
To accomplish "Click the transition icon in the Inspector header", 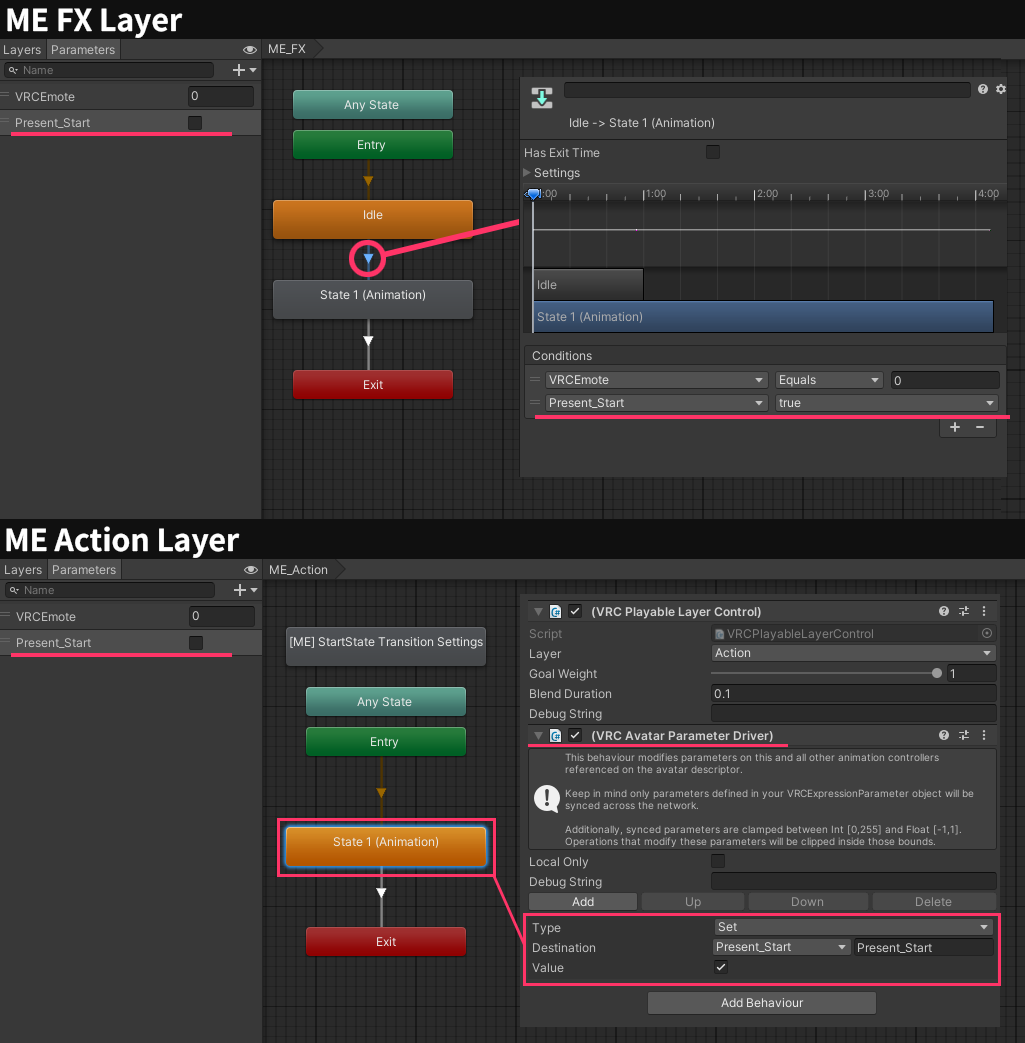I will tap(541, 88).
